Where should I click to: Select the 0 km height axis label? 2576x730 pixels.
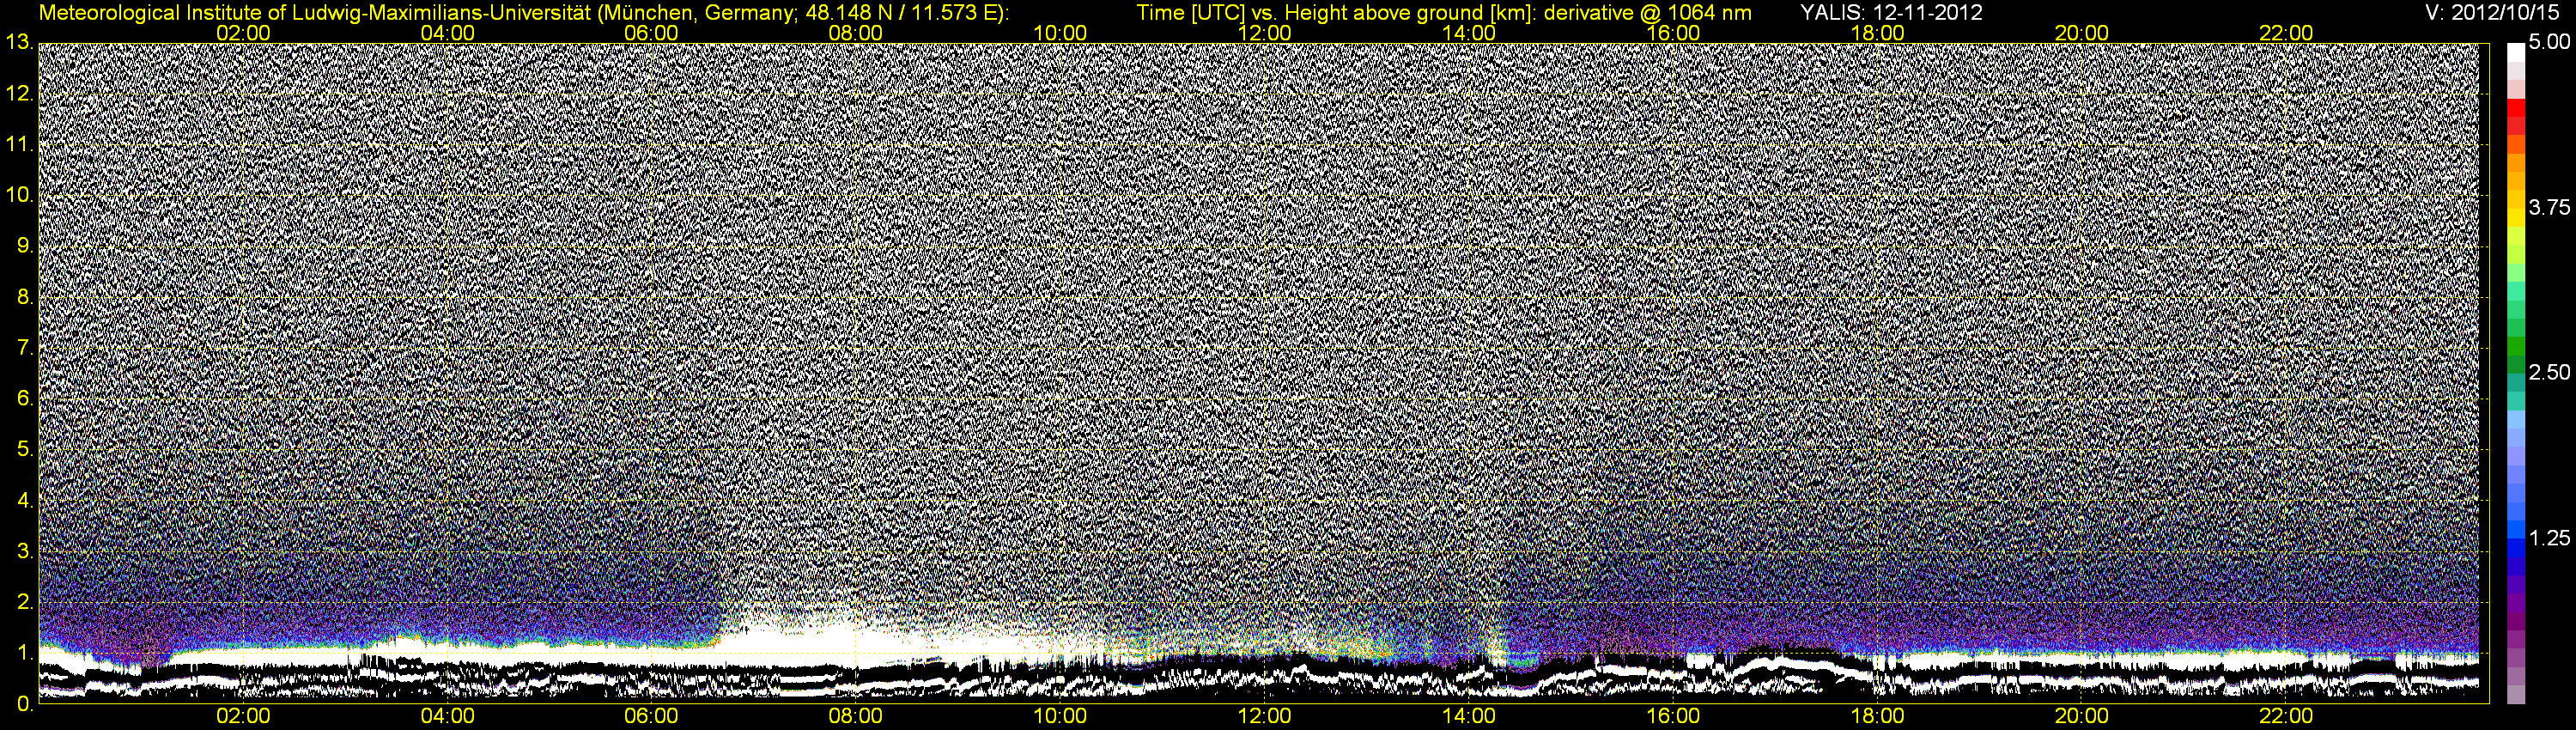click(25, 704)
